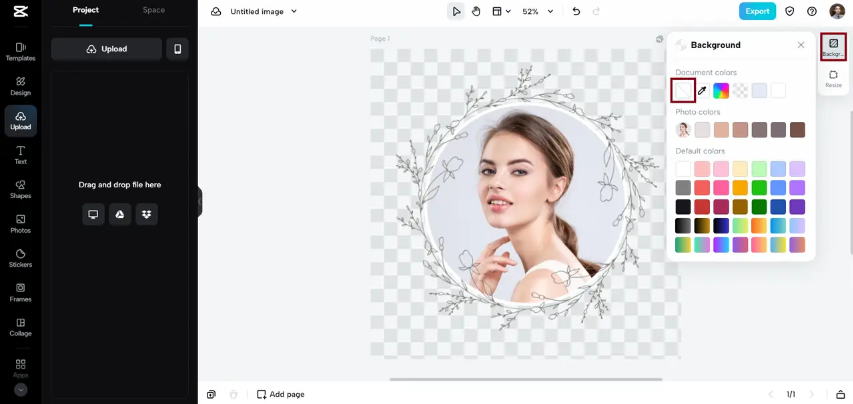The height and width of the screenshot is (404, 853).
Task: Select the black-to-white gradient swatch
Action: pyautogui.click(x=683, y=226)
